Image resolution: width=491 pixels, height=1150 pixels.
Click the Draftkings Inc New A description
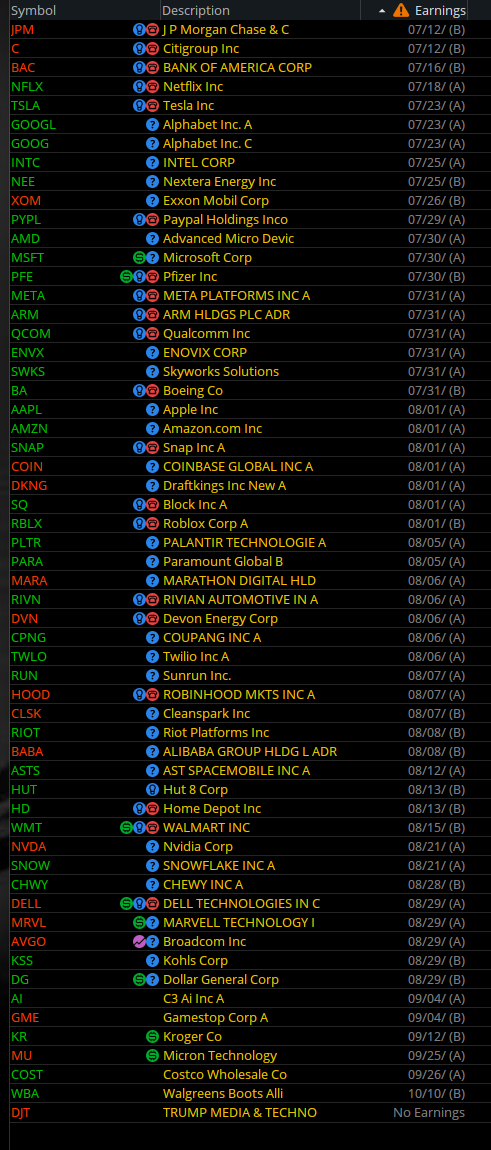point(225,486)
